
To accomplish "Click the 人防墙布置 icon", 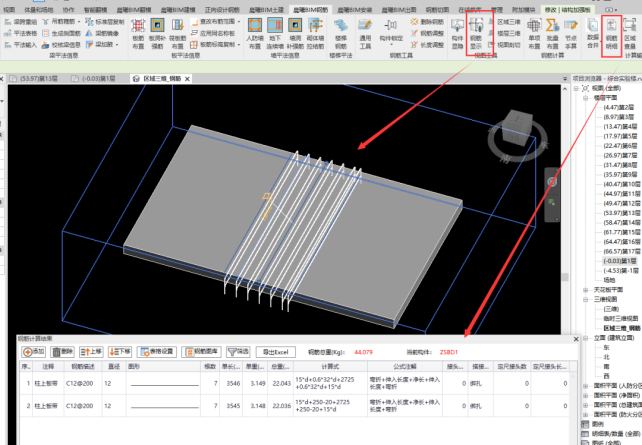I will click(254, 30).
